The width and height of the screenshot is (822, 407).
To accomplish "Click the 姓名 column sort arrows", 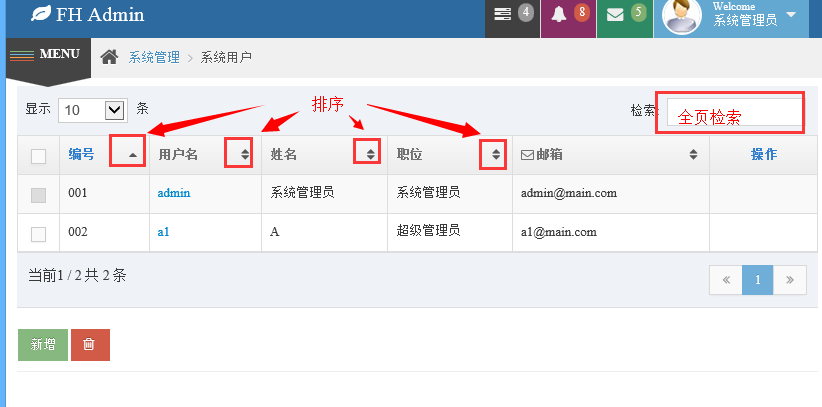I will [x=371, y=154].
